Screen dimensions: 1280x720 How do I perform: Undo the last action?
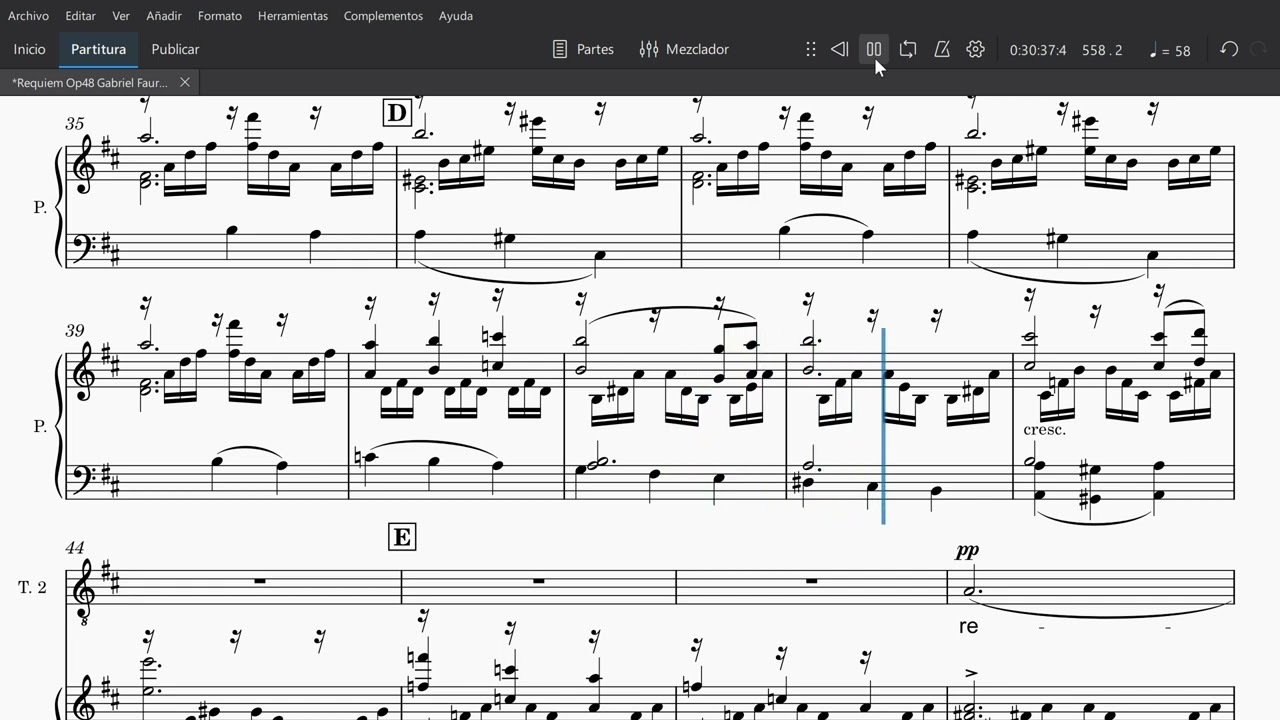coord(1229,49)
